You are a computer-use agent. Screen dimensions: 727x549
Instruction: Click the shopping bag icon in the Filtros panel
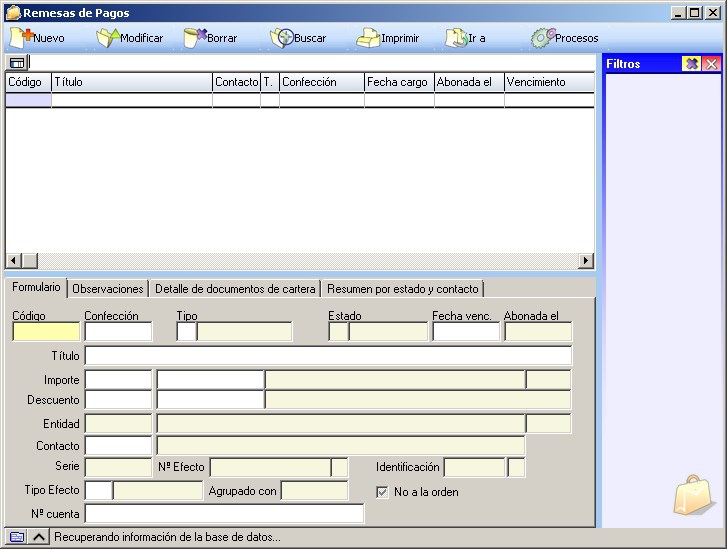[694, 495]
